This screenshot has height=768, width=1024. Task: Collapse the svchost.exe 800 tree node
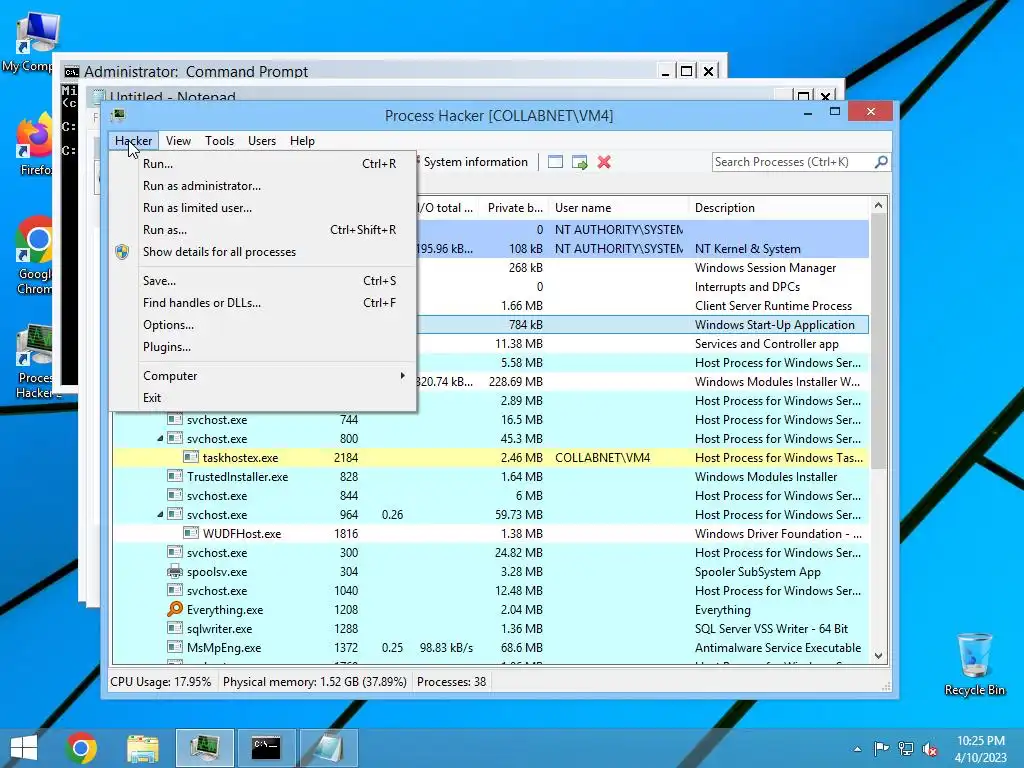click(x=160, y=439)
